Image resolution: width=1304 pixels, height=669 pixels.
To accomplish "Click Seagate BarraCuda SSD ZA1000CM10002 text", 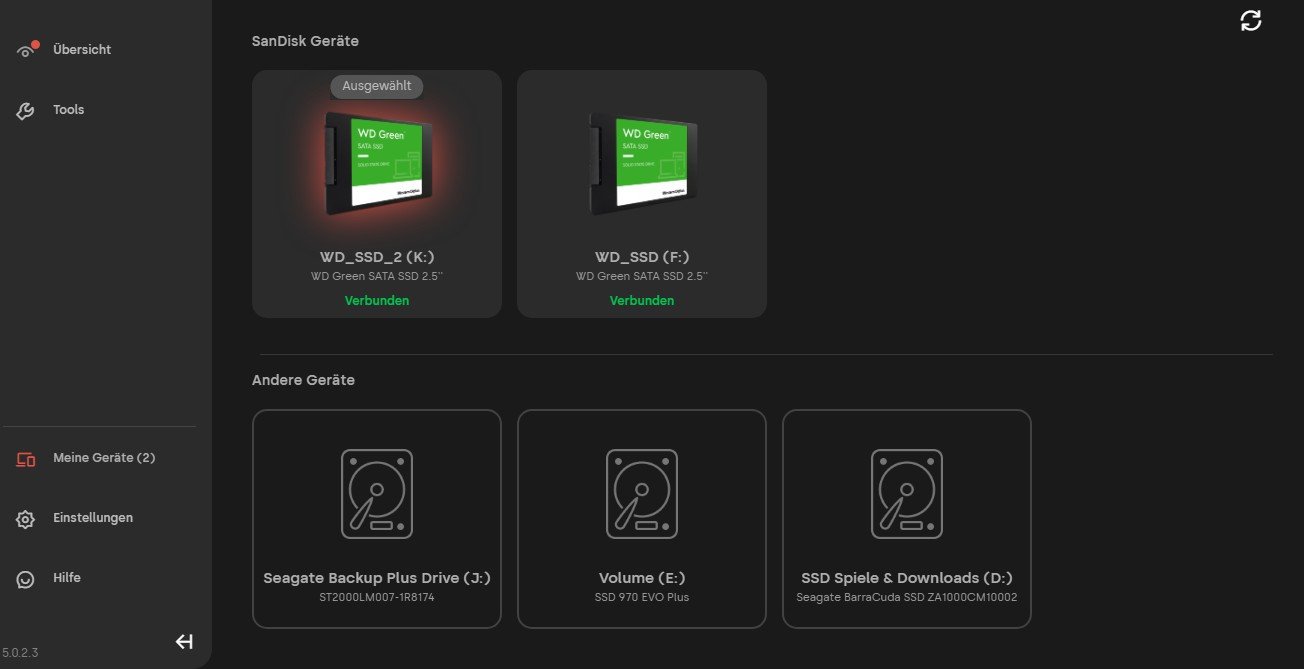I will pos(907,597).
